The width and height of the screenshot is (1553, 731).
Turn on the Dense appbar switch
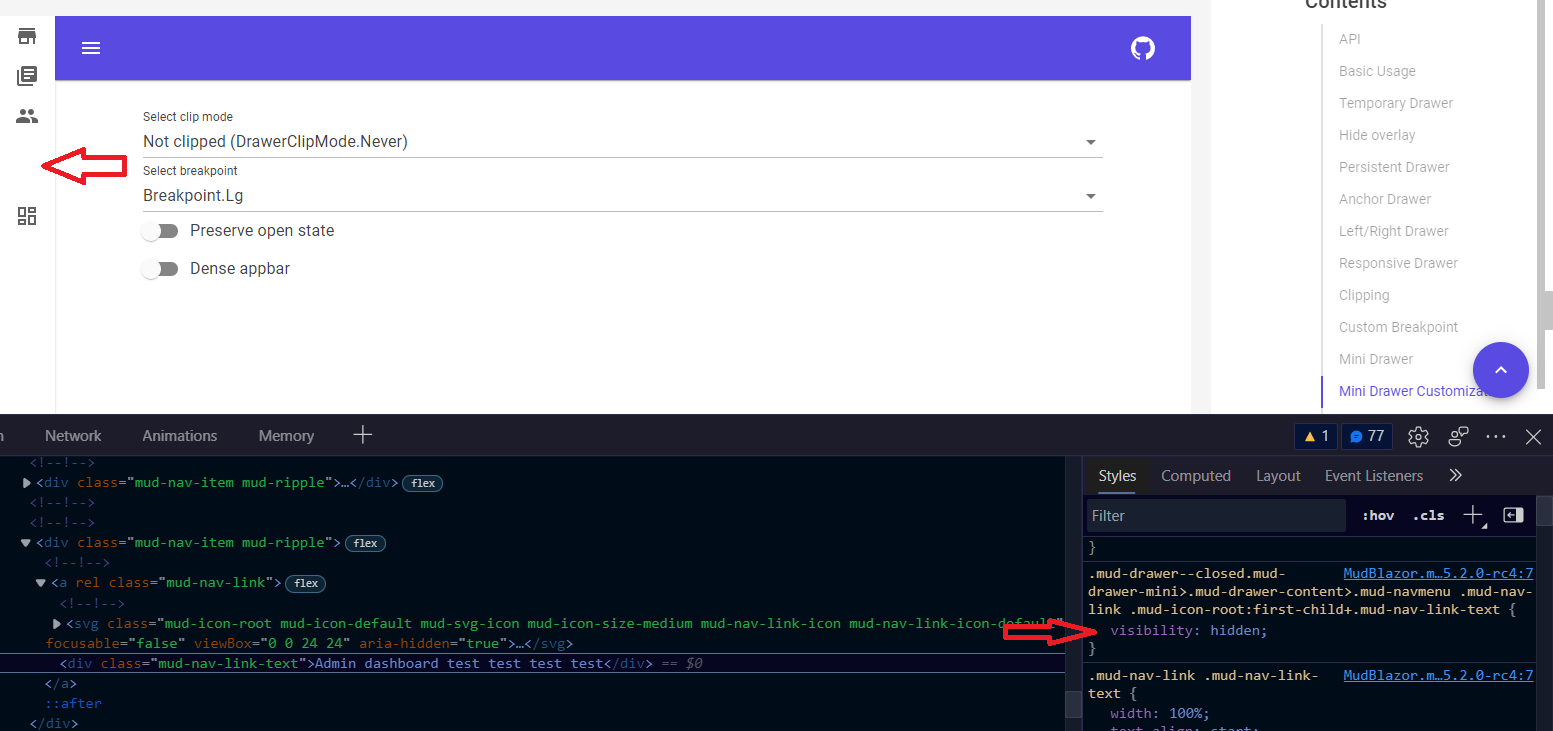pos(160,268)
